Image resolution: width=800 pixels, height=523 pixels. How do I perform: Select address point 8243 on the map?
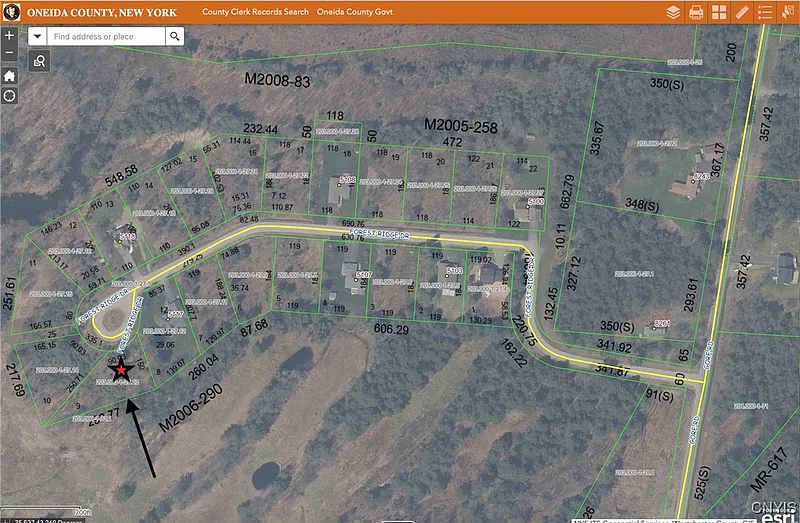[693, 181]
